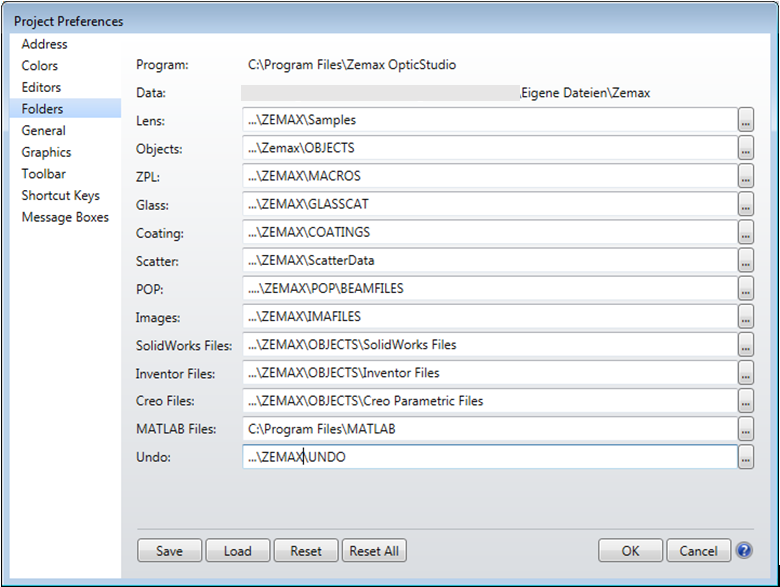Image resolution: width=780 pixels, height=587 pixels.
Task: Open Message Boxes preferences
Action: [65, 217]
